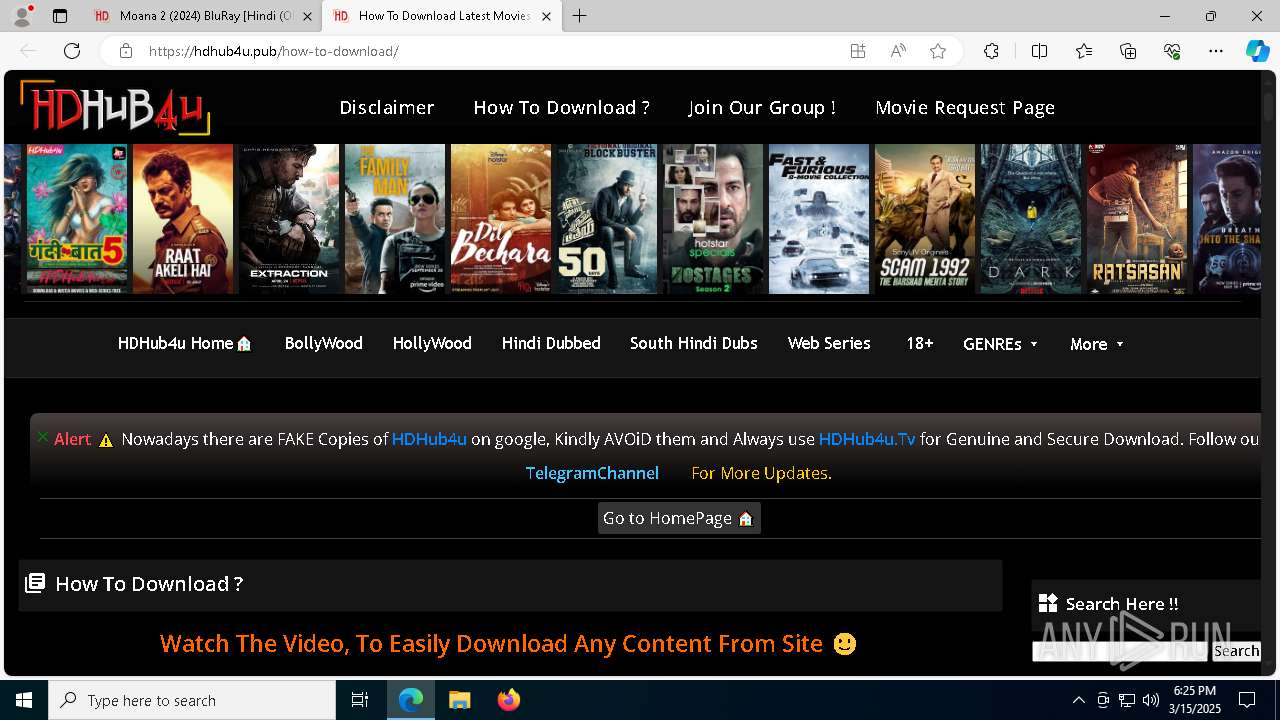Open Browser essentials heart icon

click(x=1172, y=51)
